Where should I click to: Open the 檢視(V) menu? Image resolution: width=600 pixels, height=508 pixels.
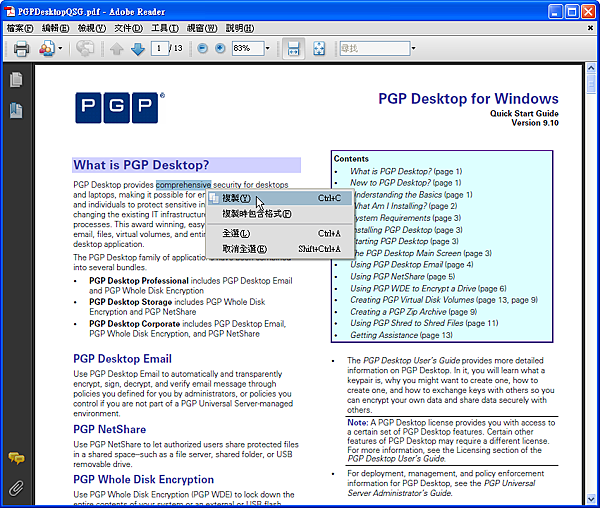92,28
